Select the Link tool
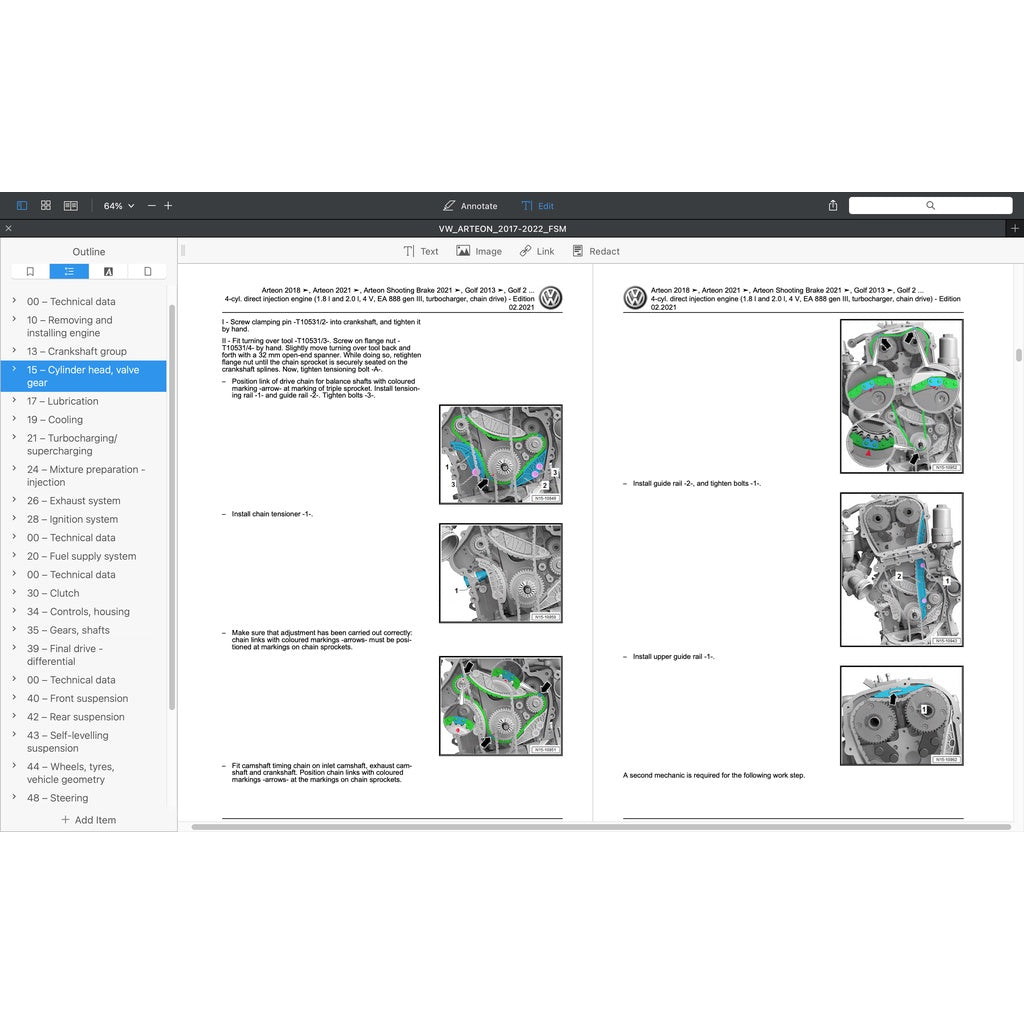Screen dimensions: 1024x1024 click(536, 251)
